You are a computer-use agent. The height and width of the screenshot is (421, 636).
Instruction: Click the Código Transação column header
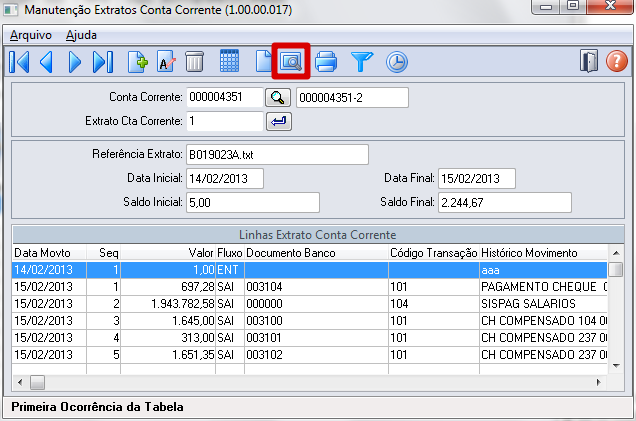(x=434, y=253)
